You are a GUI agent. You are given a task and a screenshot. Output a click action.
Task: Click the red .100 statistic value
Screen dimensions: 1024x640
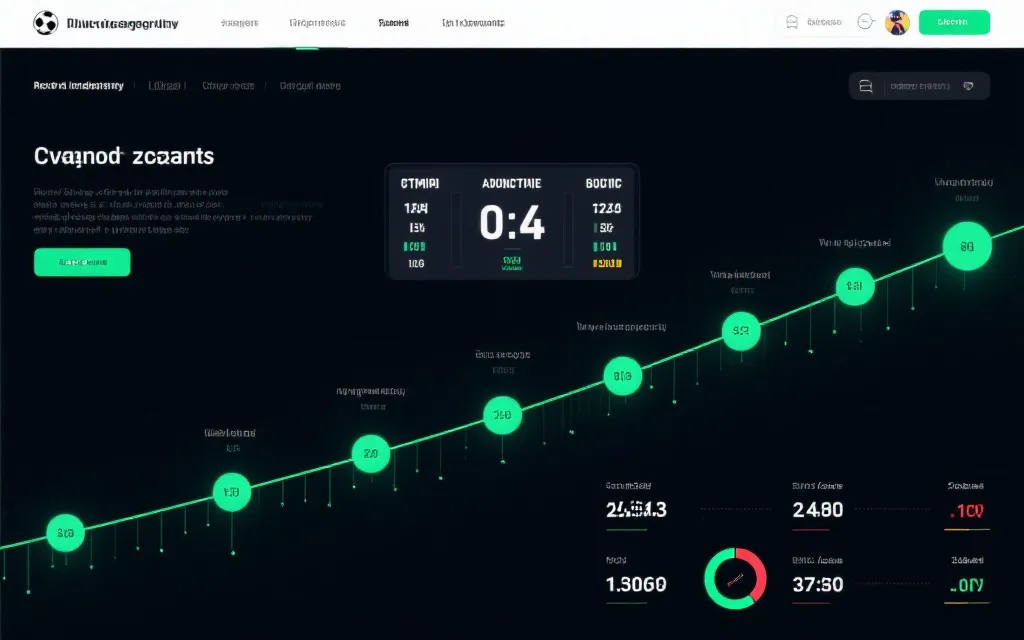pyautogui.click(x=967, y=511)
